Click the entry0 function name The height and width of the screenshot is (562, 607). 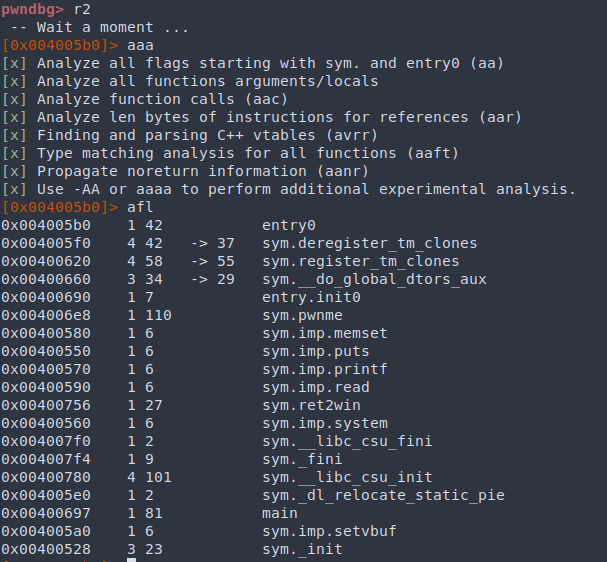pos(287,225)
